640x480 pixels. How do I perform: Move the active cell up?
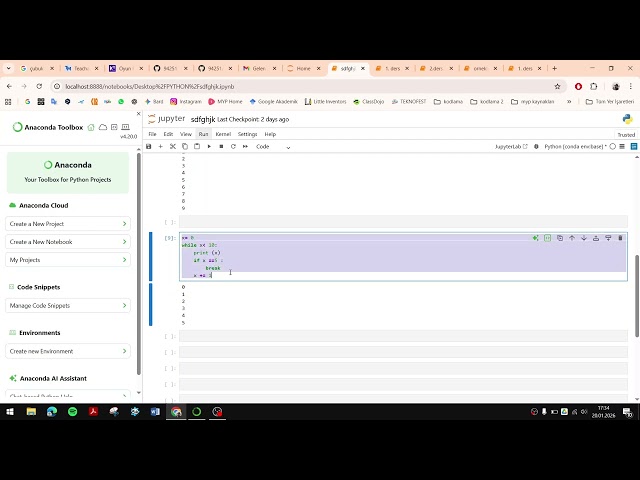572,238
